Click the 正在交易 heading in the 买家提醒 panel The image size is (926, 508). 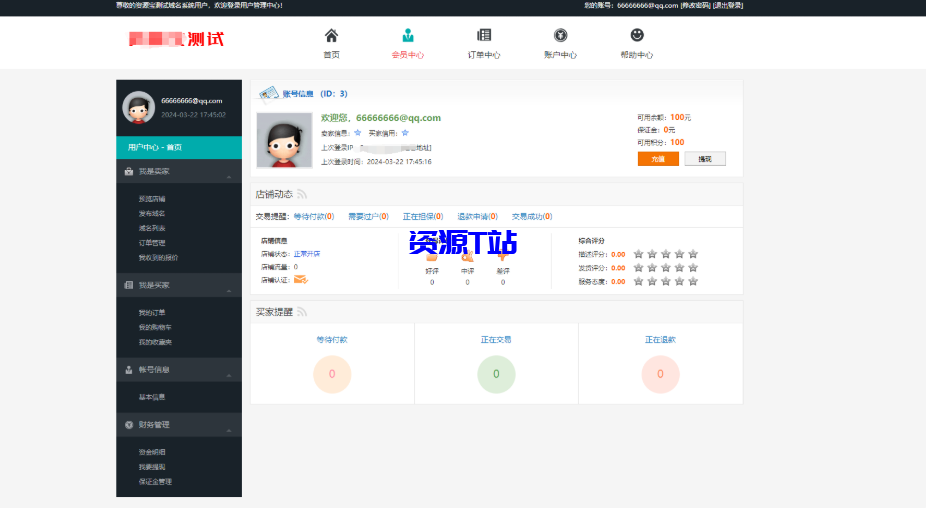(x=496, y=340)
